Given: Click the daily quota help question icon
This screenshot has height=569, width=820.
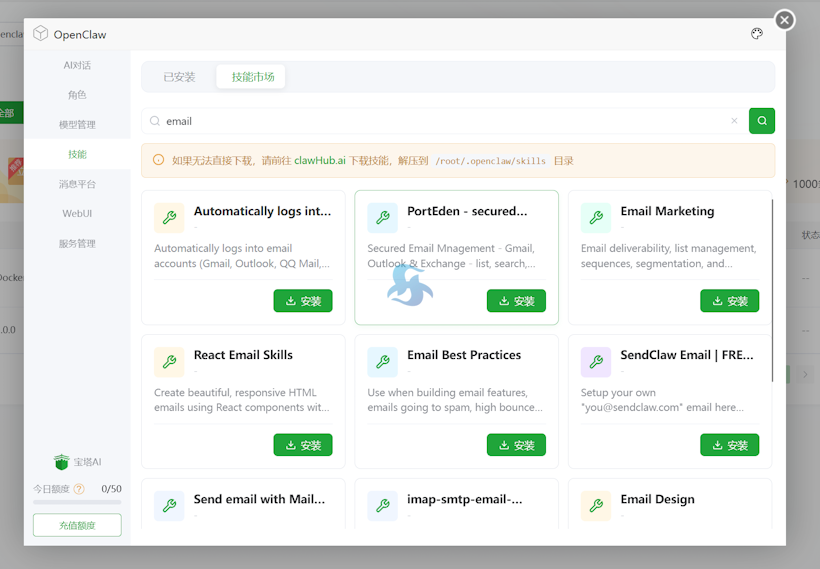Looking at the screenshot, I should tap(79, 489).
